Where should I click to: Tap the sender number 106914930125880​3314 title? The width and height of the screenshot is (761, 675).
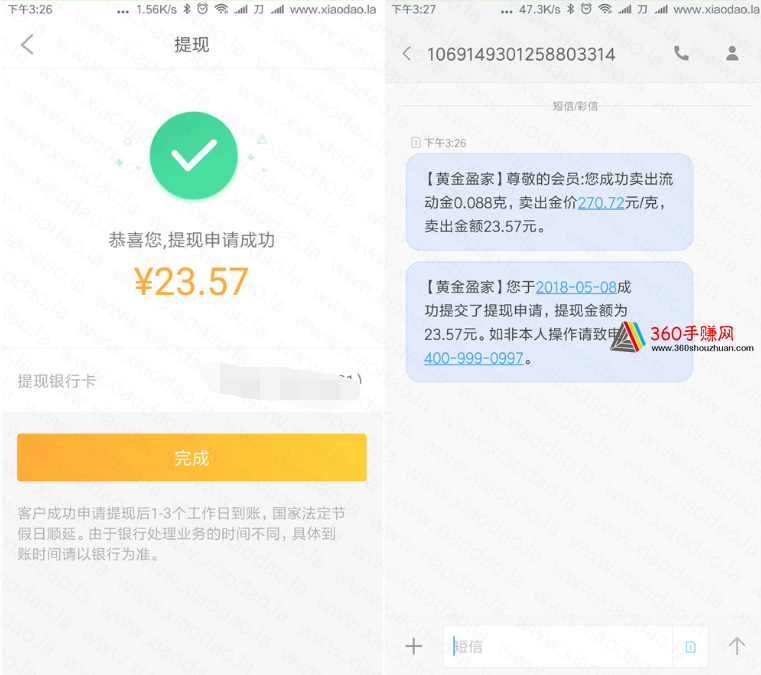[521, 54]
